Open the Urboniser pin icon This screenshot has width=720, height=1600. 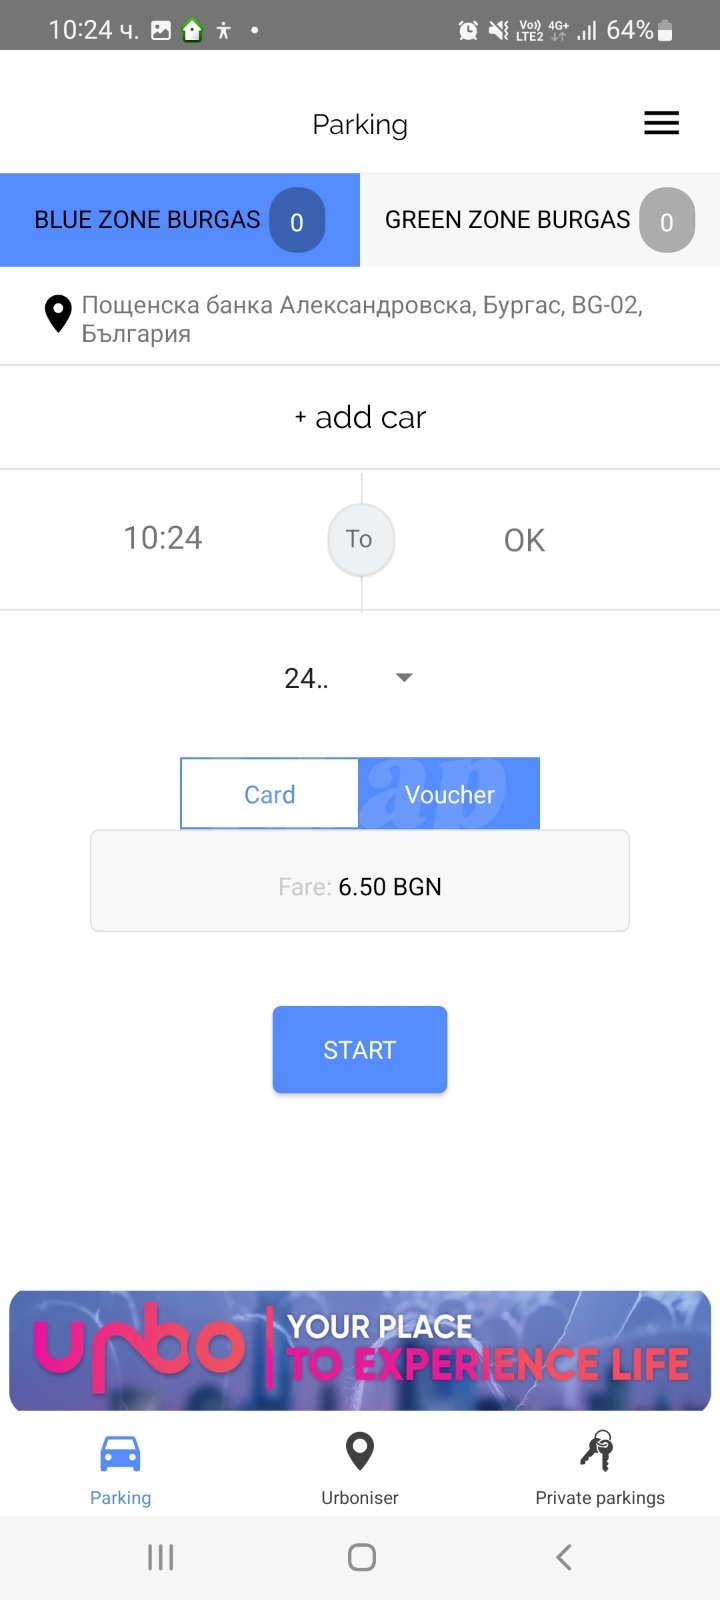coord(360,1451)
